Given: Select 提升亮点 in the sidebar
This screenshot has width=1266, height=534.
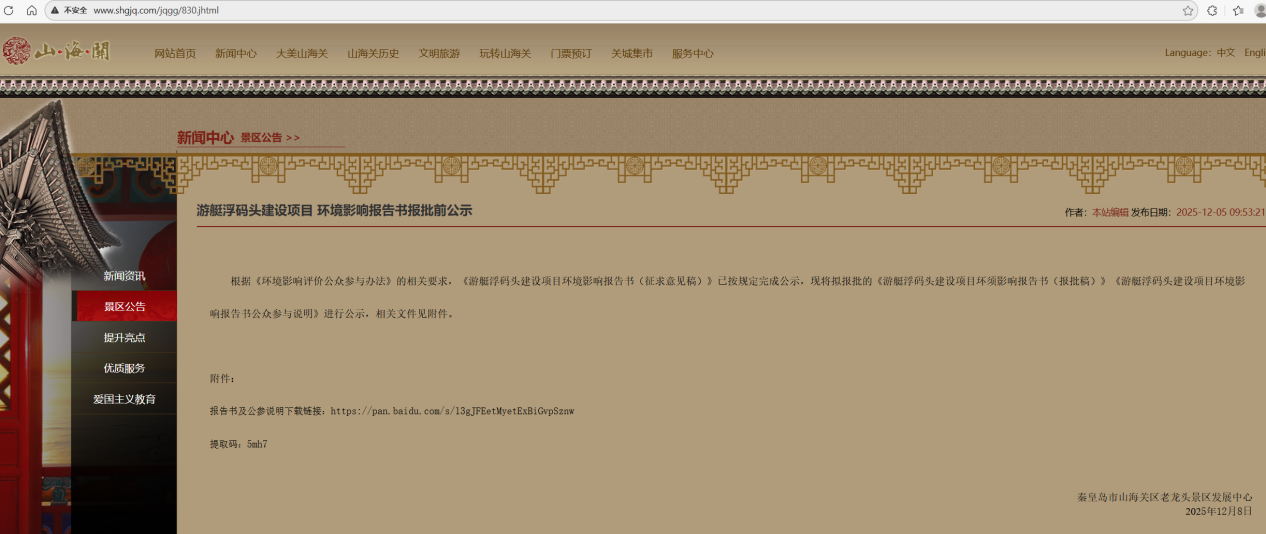Looking at the screenshot, I should point(124,338).
